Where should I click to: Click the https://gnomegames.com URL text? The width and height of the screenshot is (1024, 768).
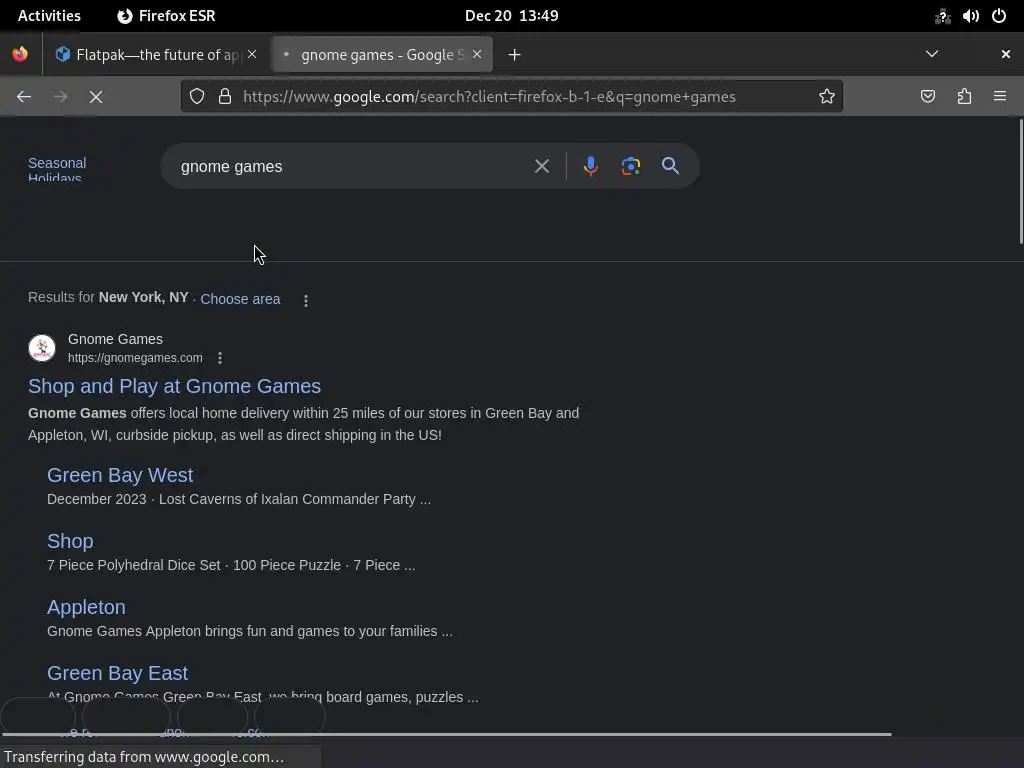click(135, 358)
